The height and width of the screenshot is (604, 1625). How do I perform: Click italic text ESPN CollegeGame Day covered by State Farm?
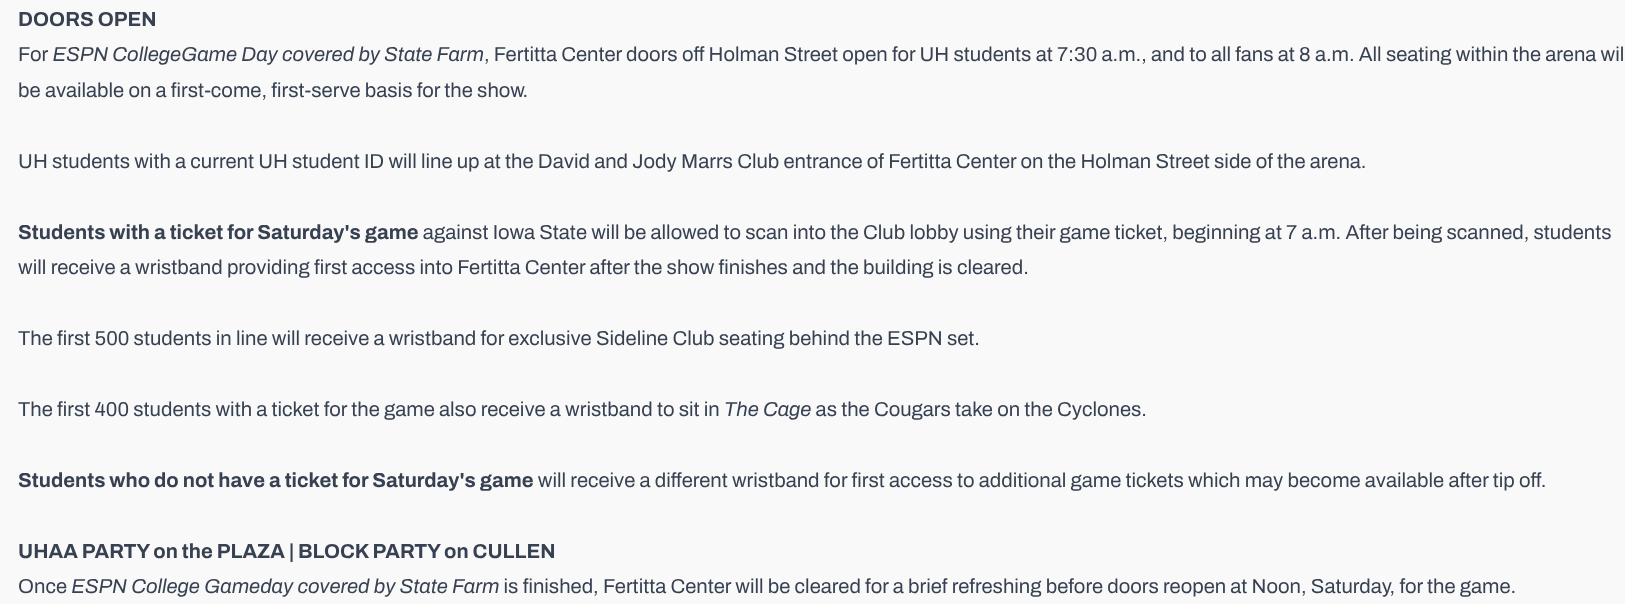click(268, 55)
